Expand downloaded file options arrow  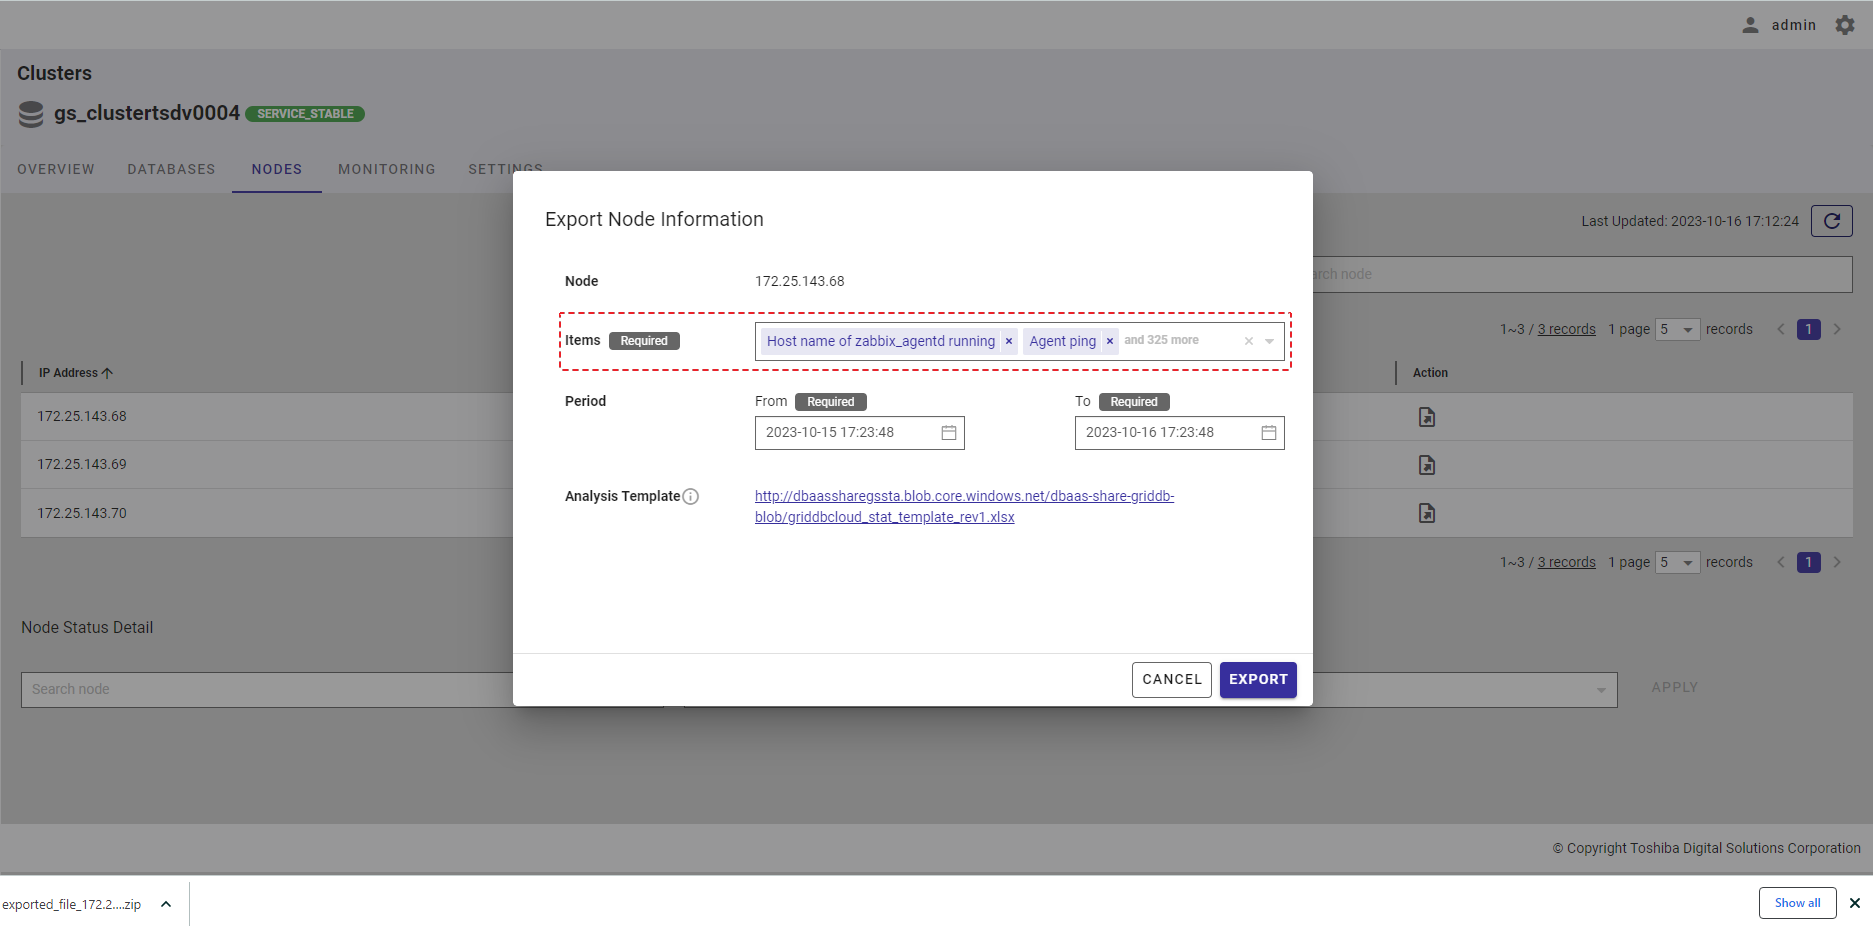[x=166, y=904]
